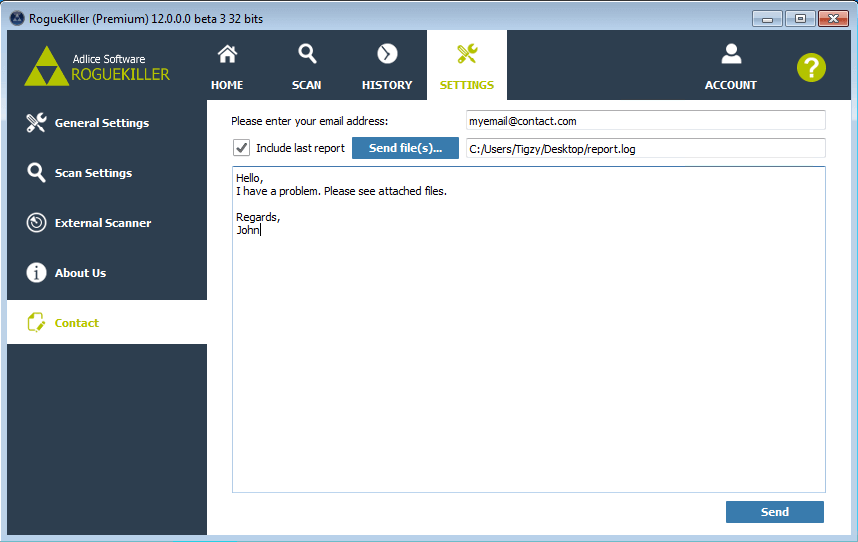Switch to the HISTORY tab label
Screen dimensions: 858x542
point(387,85)
